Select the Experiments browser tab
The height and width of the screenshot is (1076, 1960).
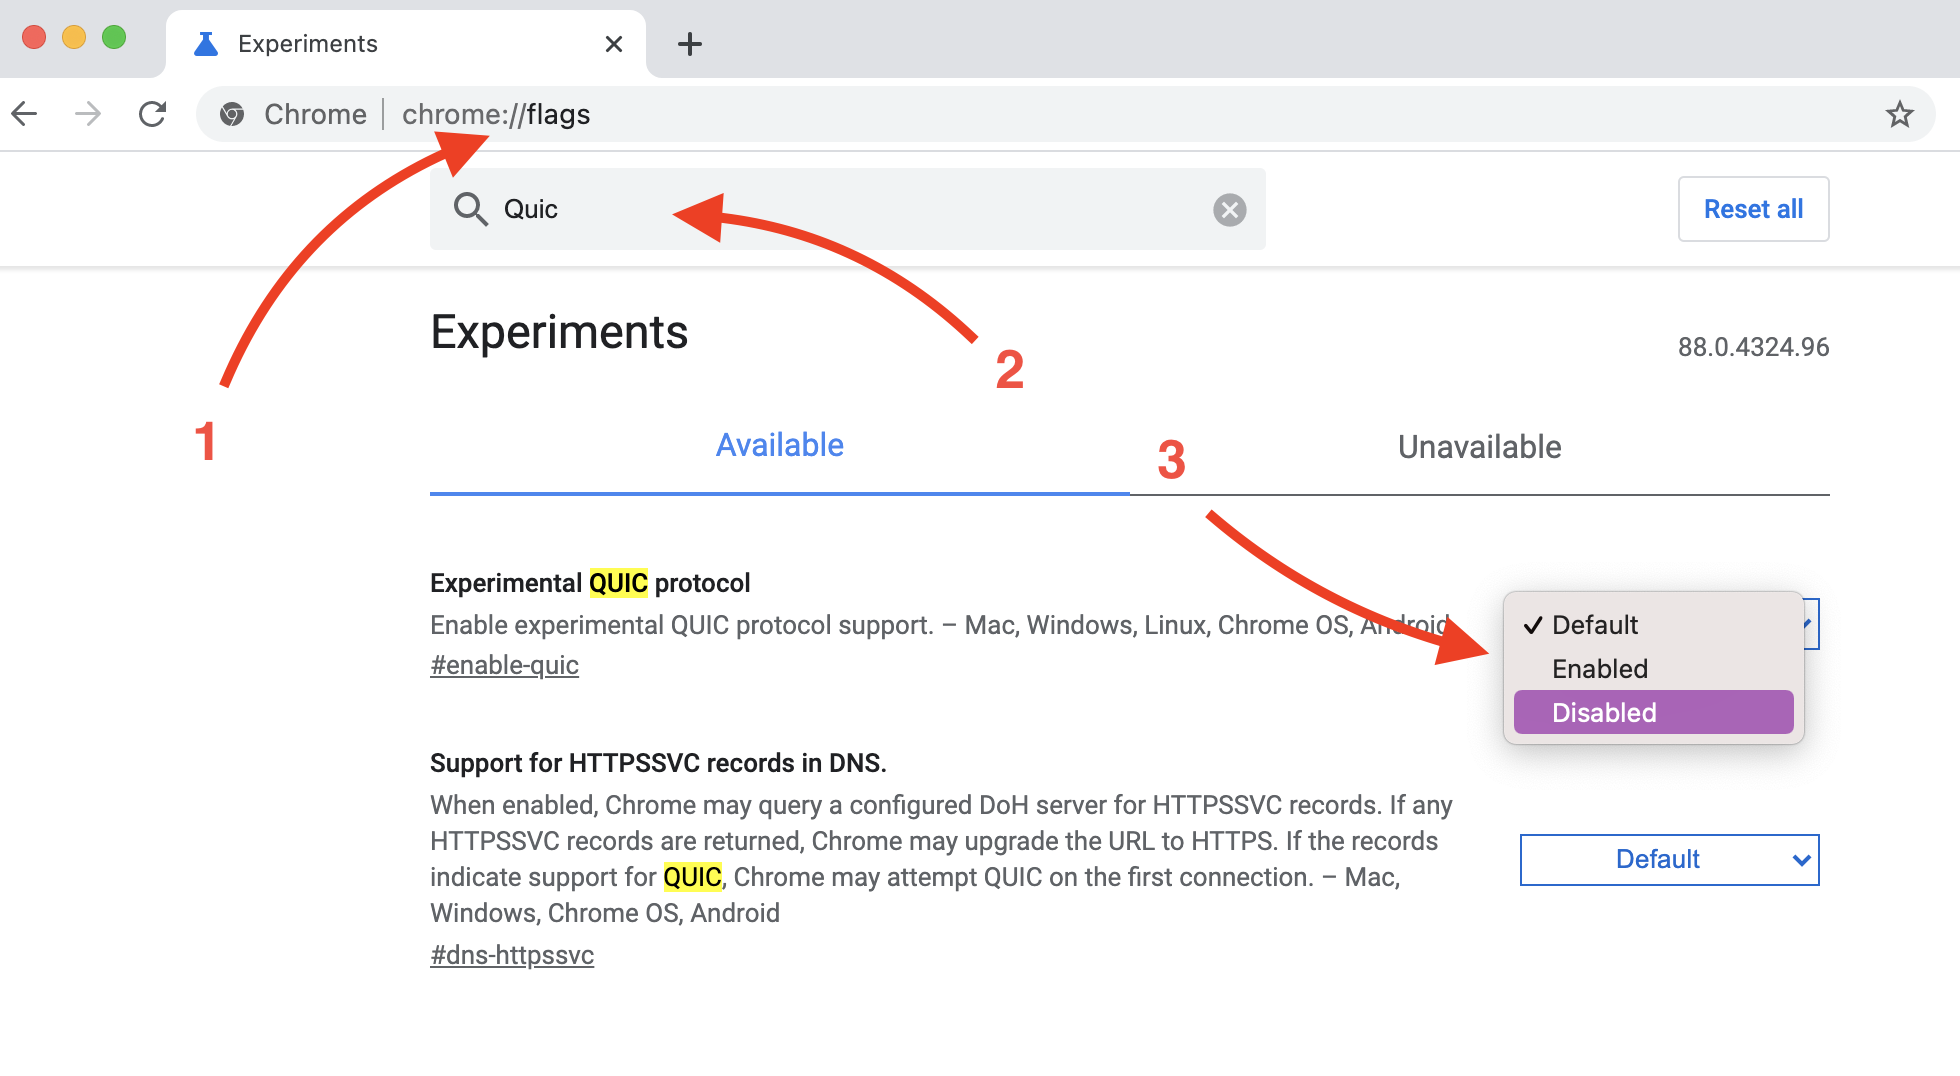pyautogui.click(x=406, y=44)
